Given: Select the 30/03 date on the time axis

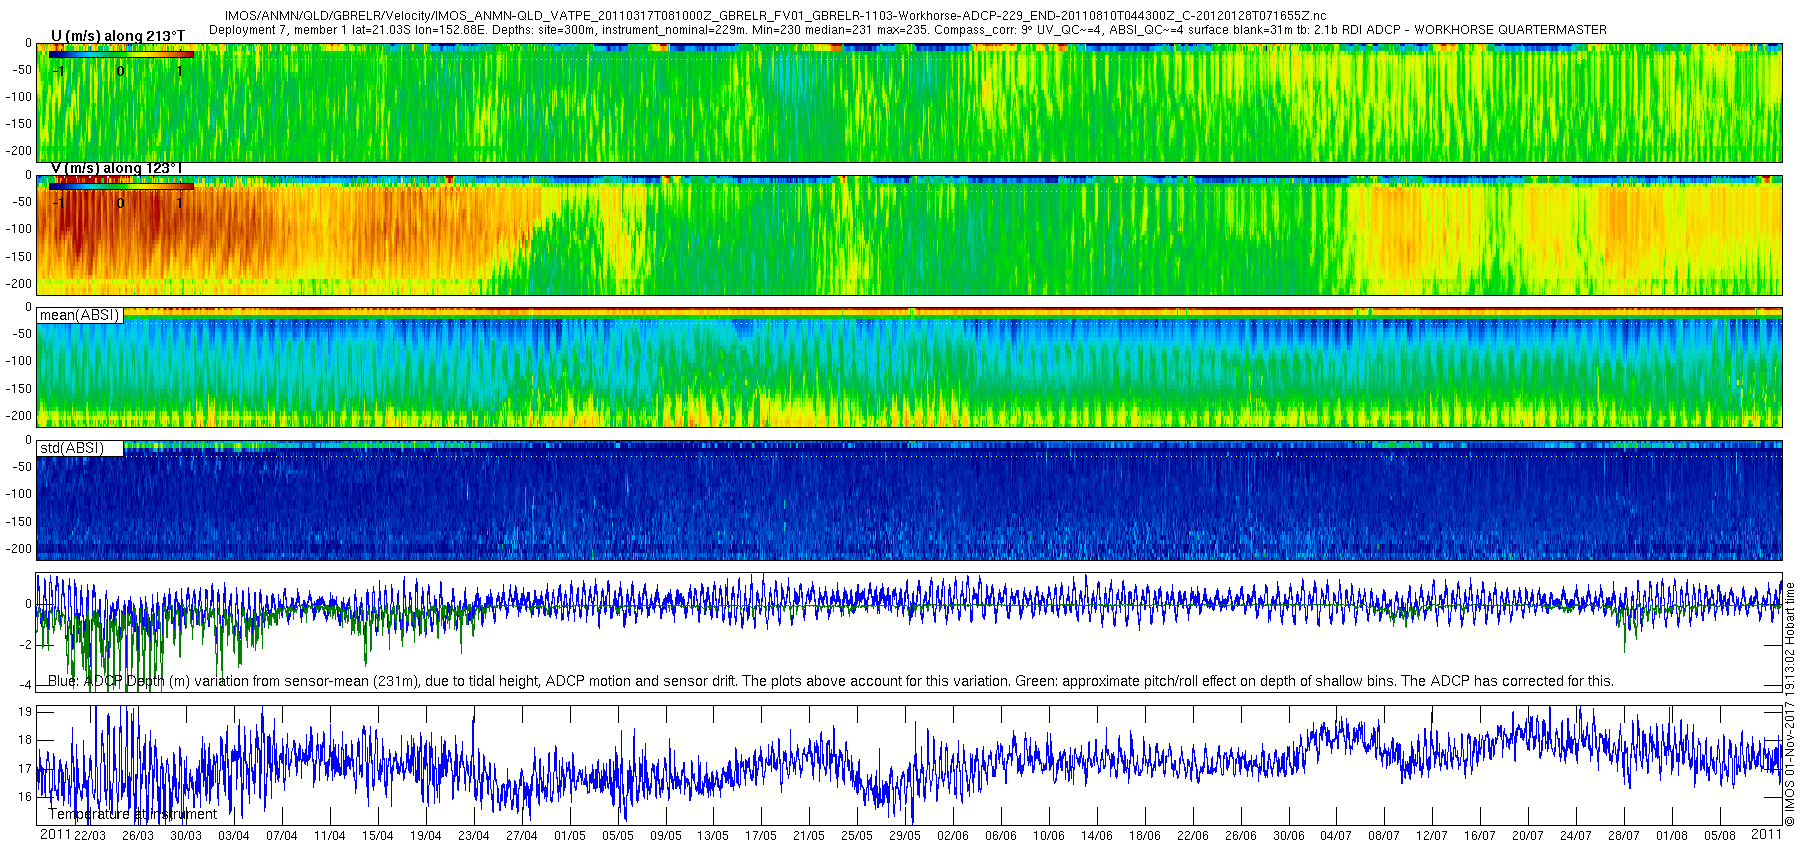Looking at the screenshot, I should click(x=186, y=836).
